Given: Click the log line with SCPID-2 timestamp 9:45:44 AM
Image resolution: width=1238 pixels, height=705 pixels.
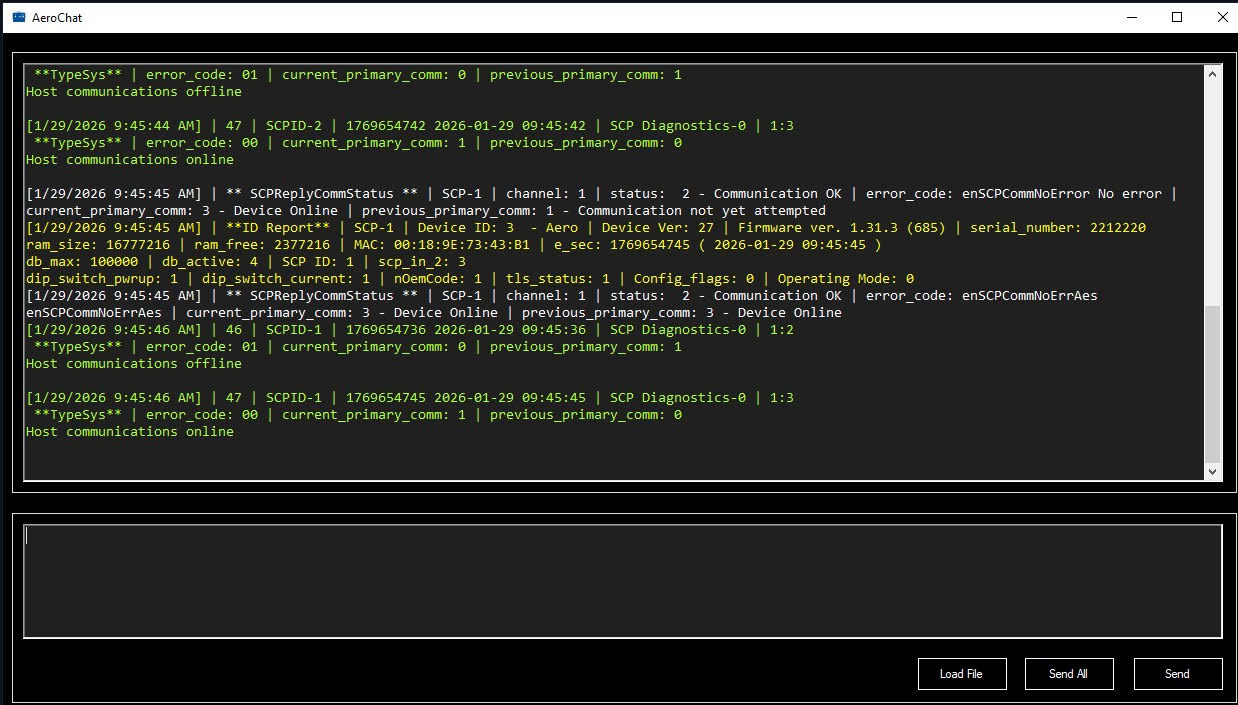Looking at the screenshot, I should pyautogui.click(x=410, y=126).
